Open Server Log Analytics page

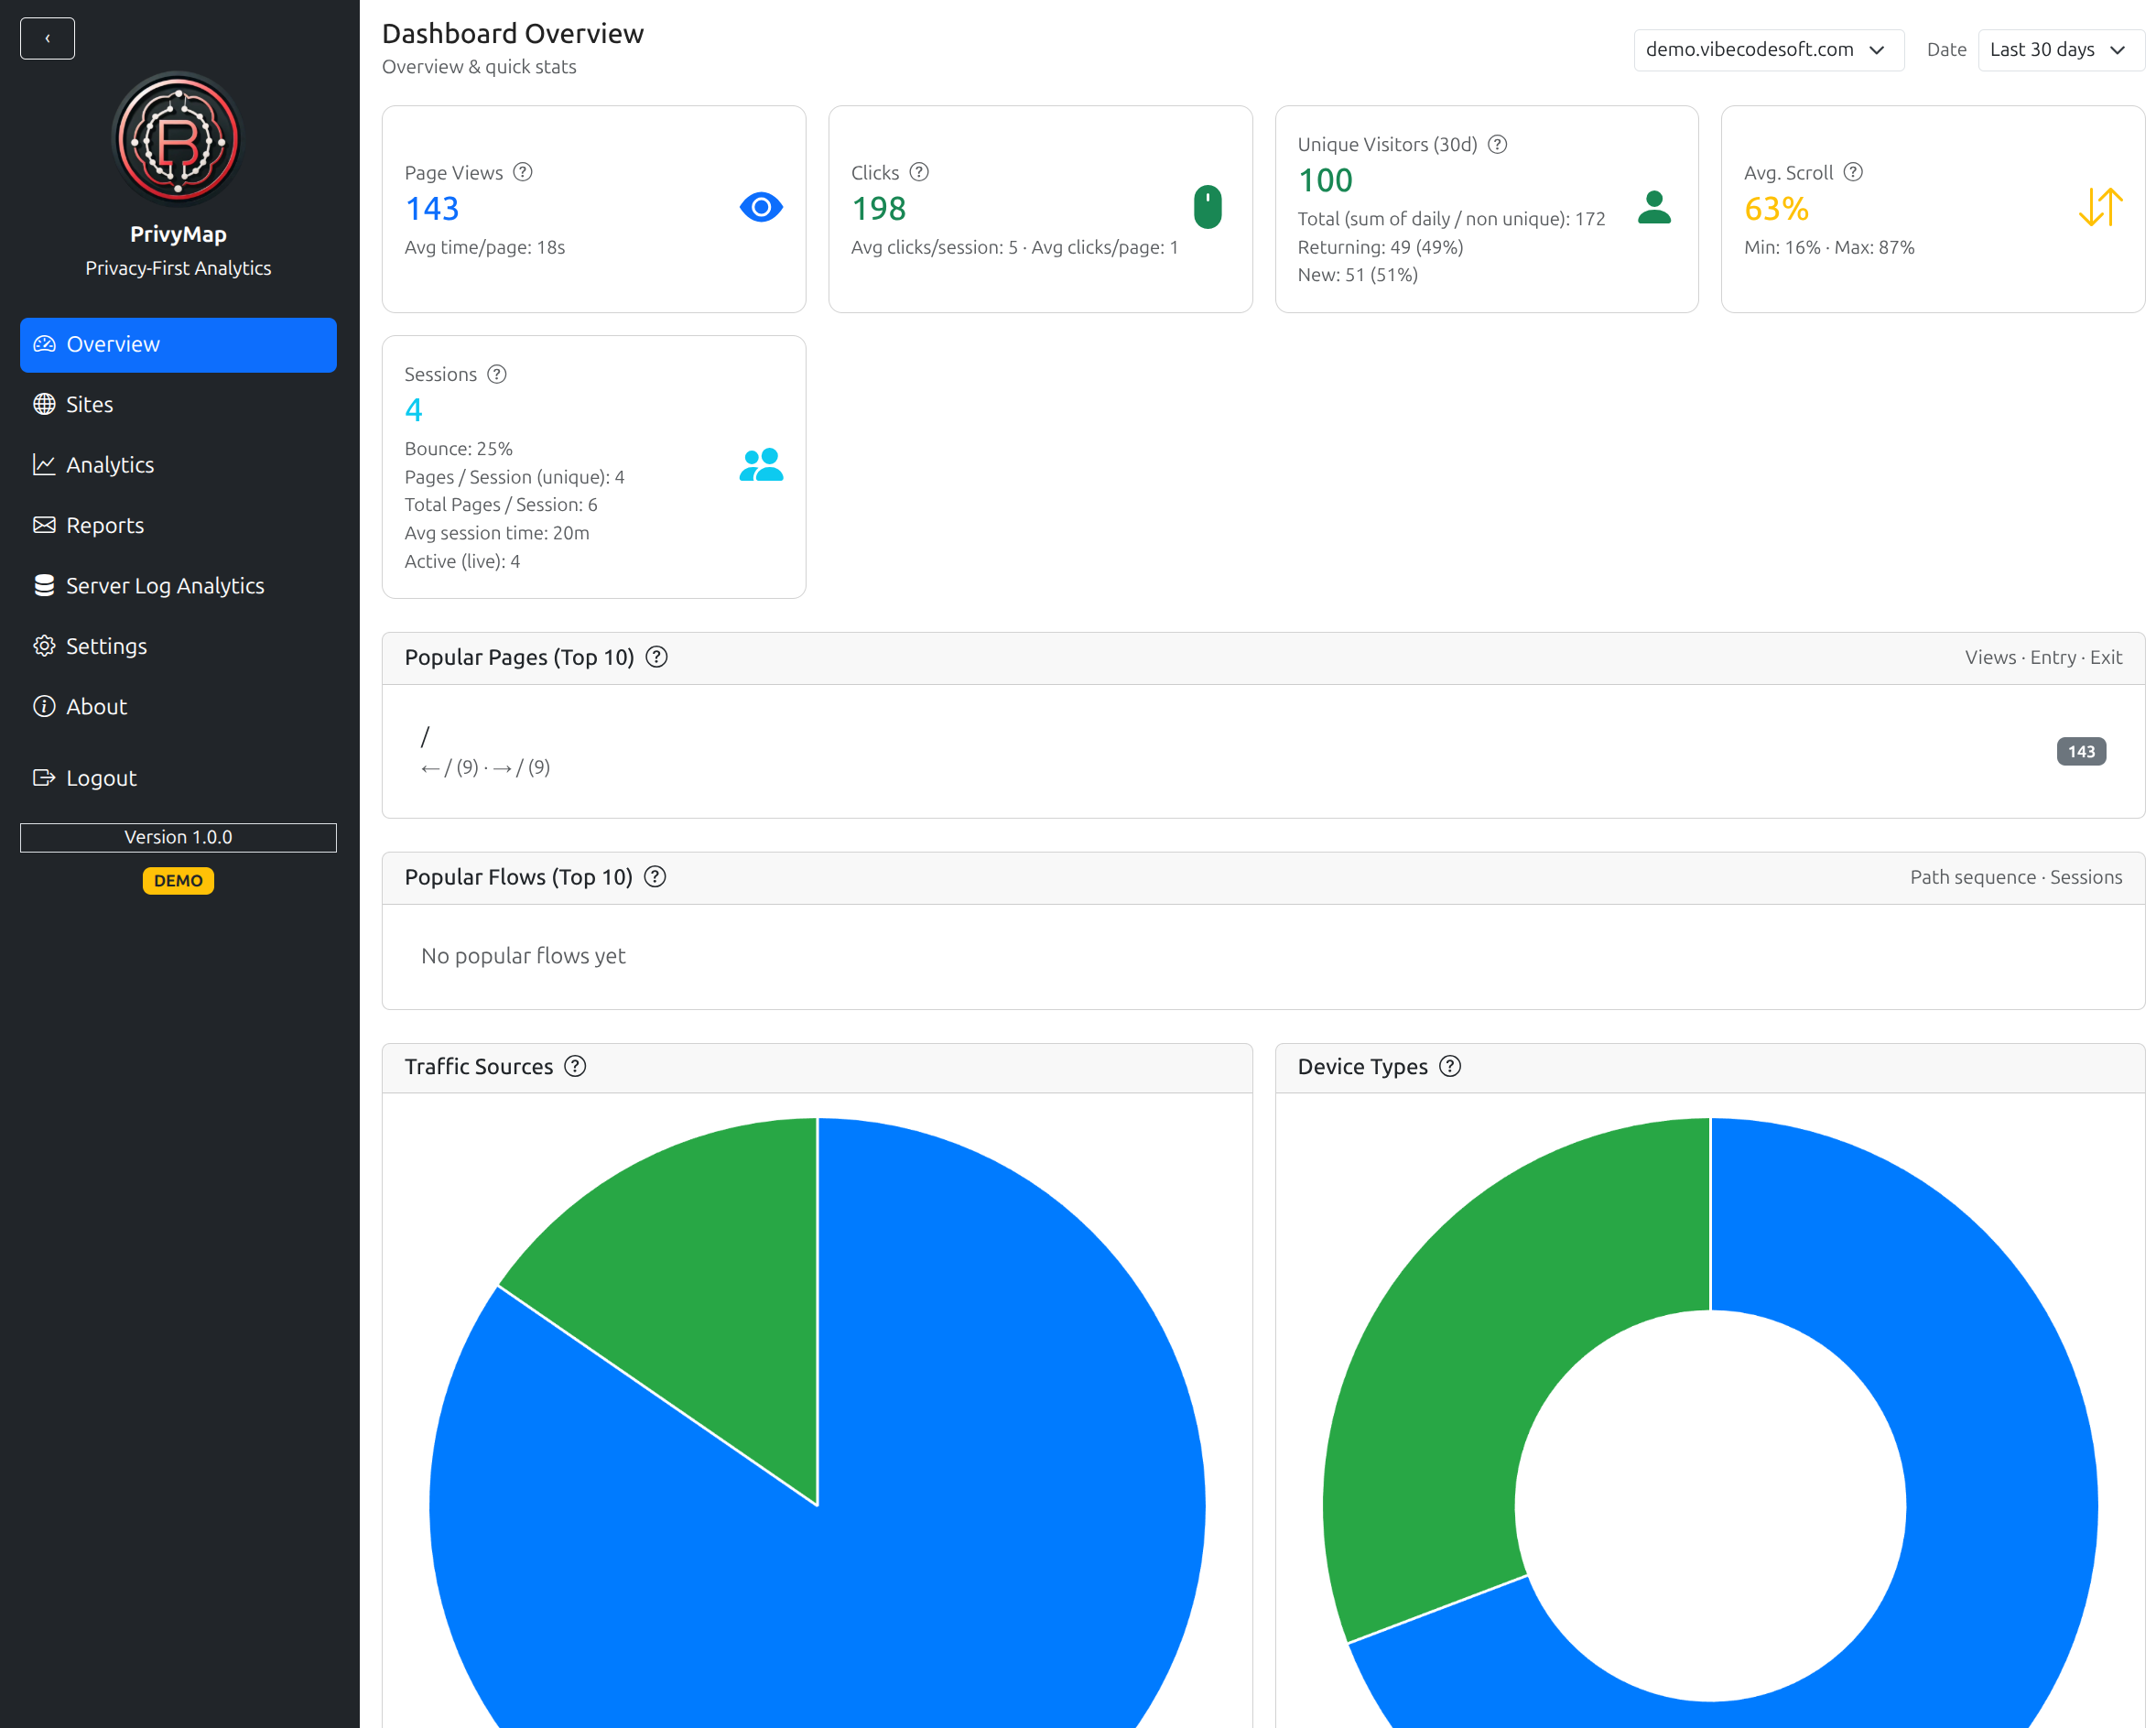(165, 586)
